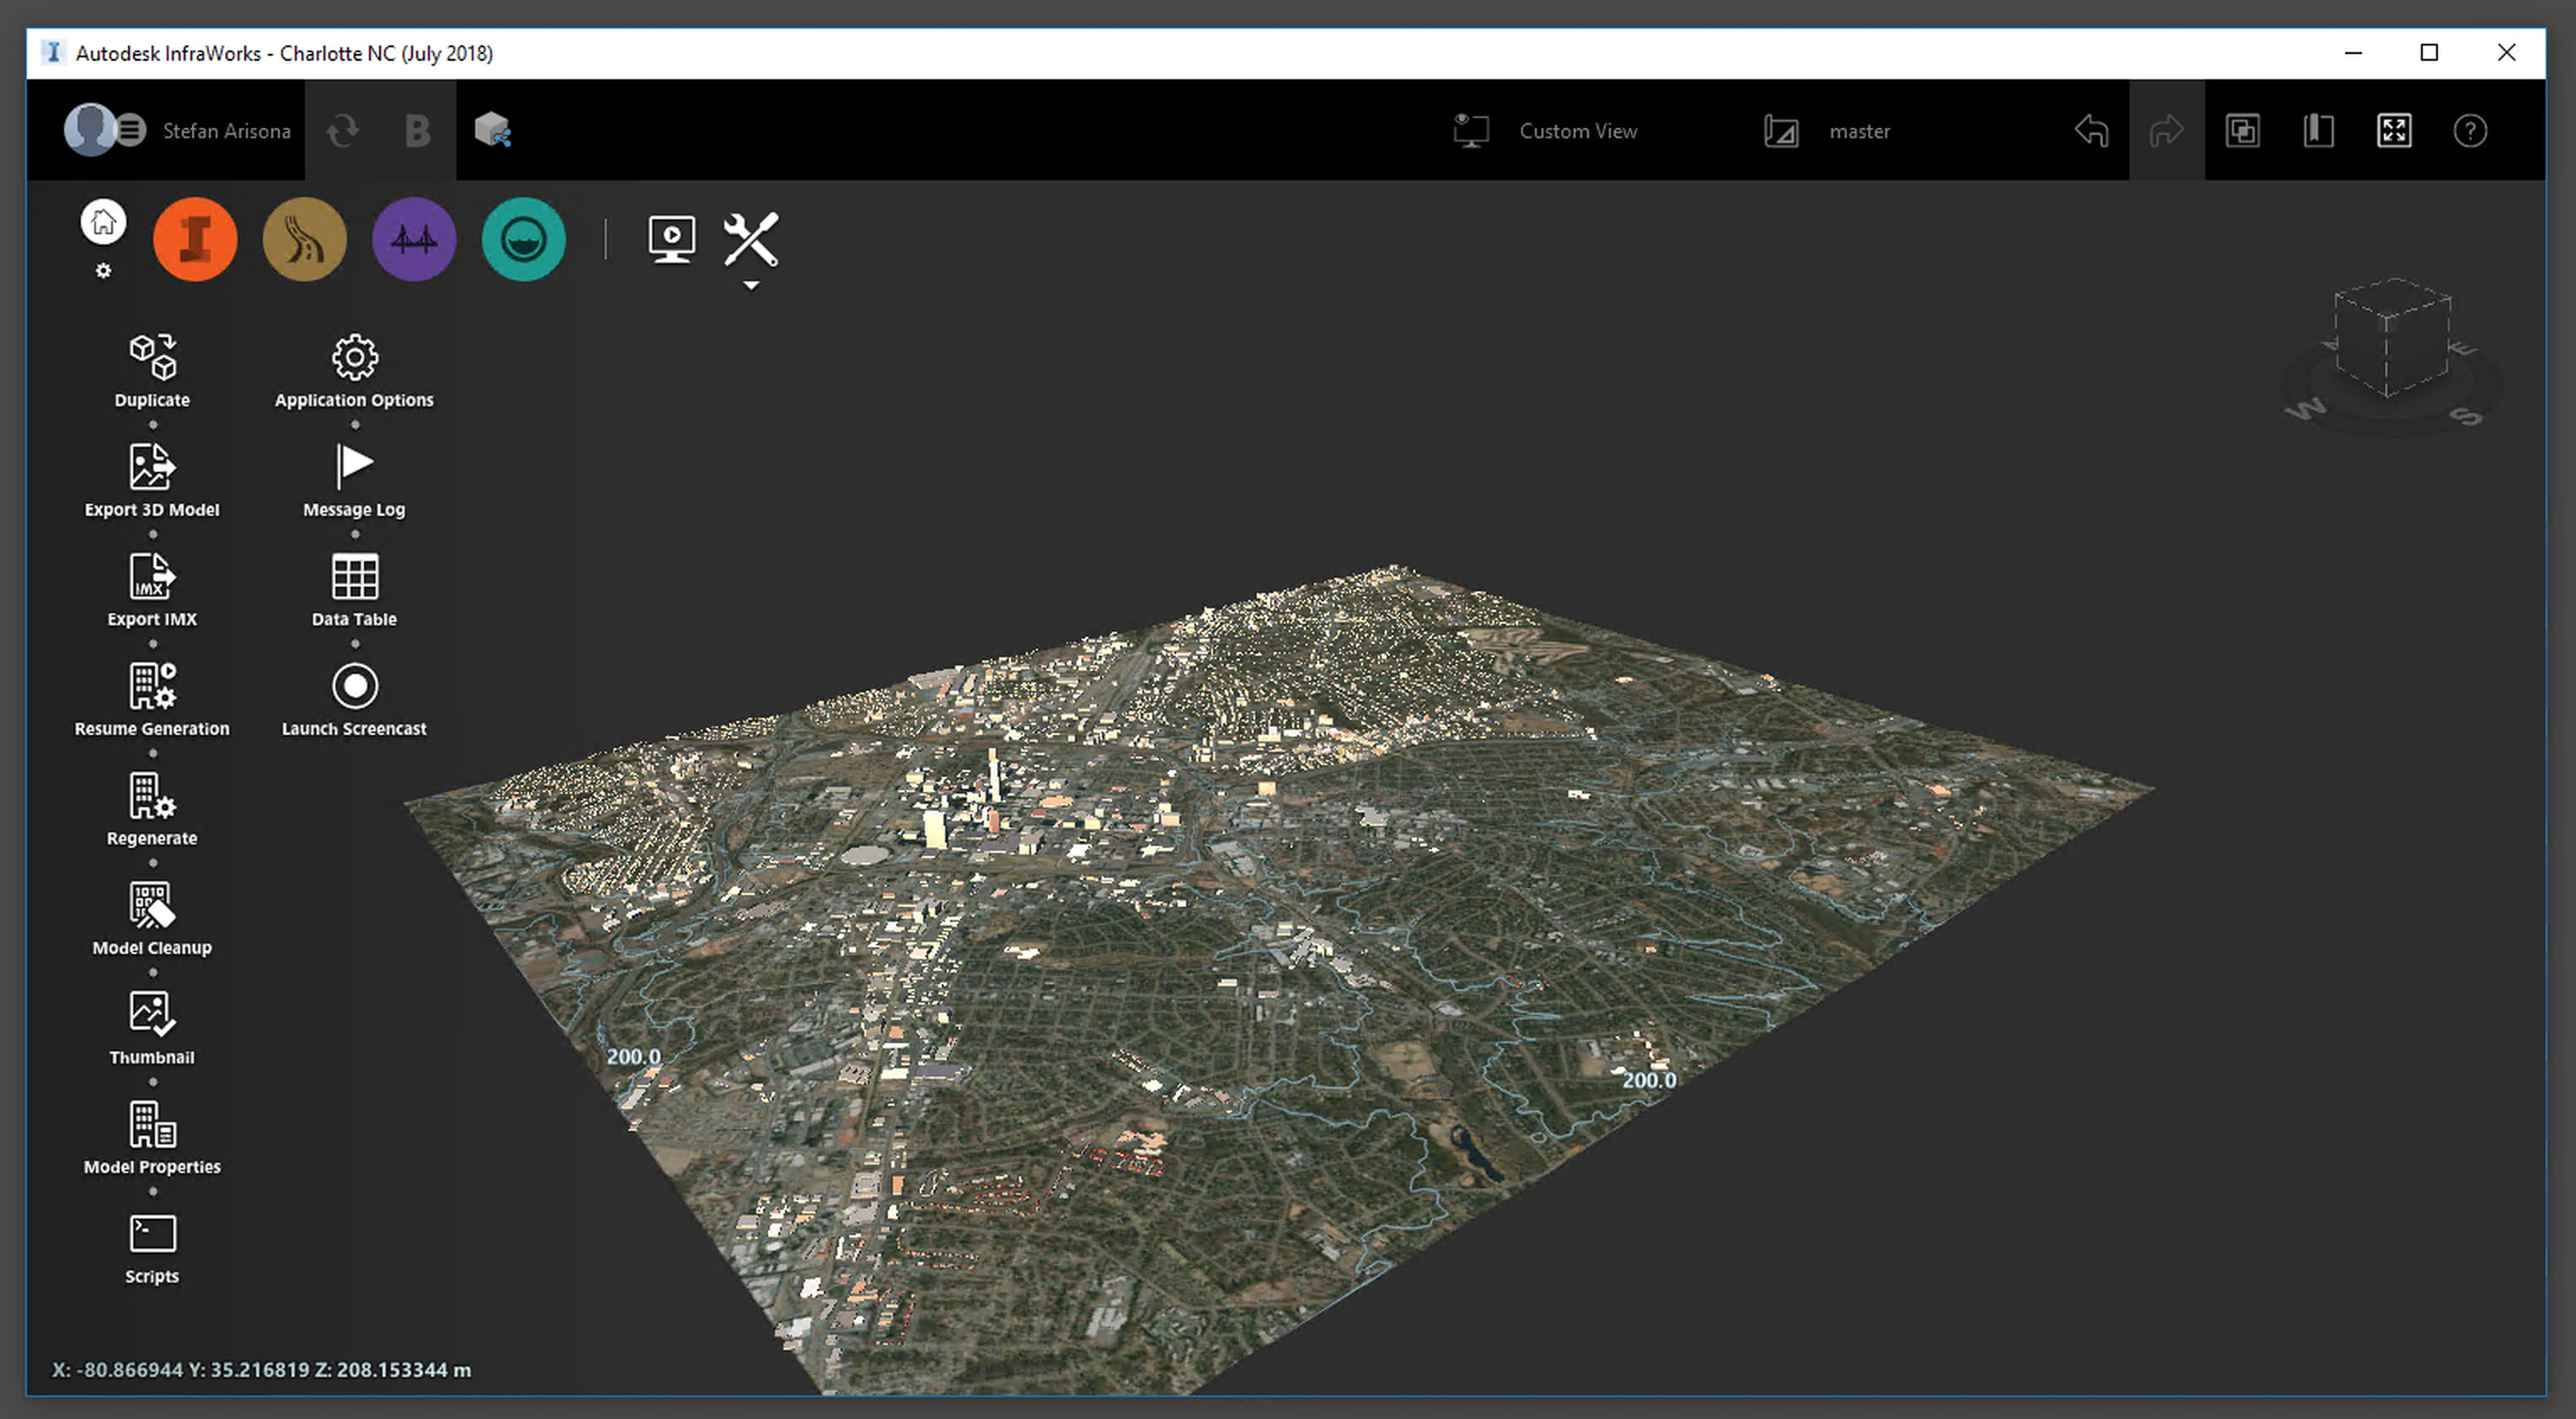Open Model Properties

click(x=152, y=1125)
